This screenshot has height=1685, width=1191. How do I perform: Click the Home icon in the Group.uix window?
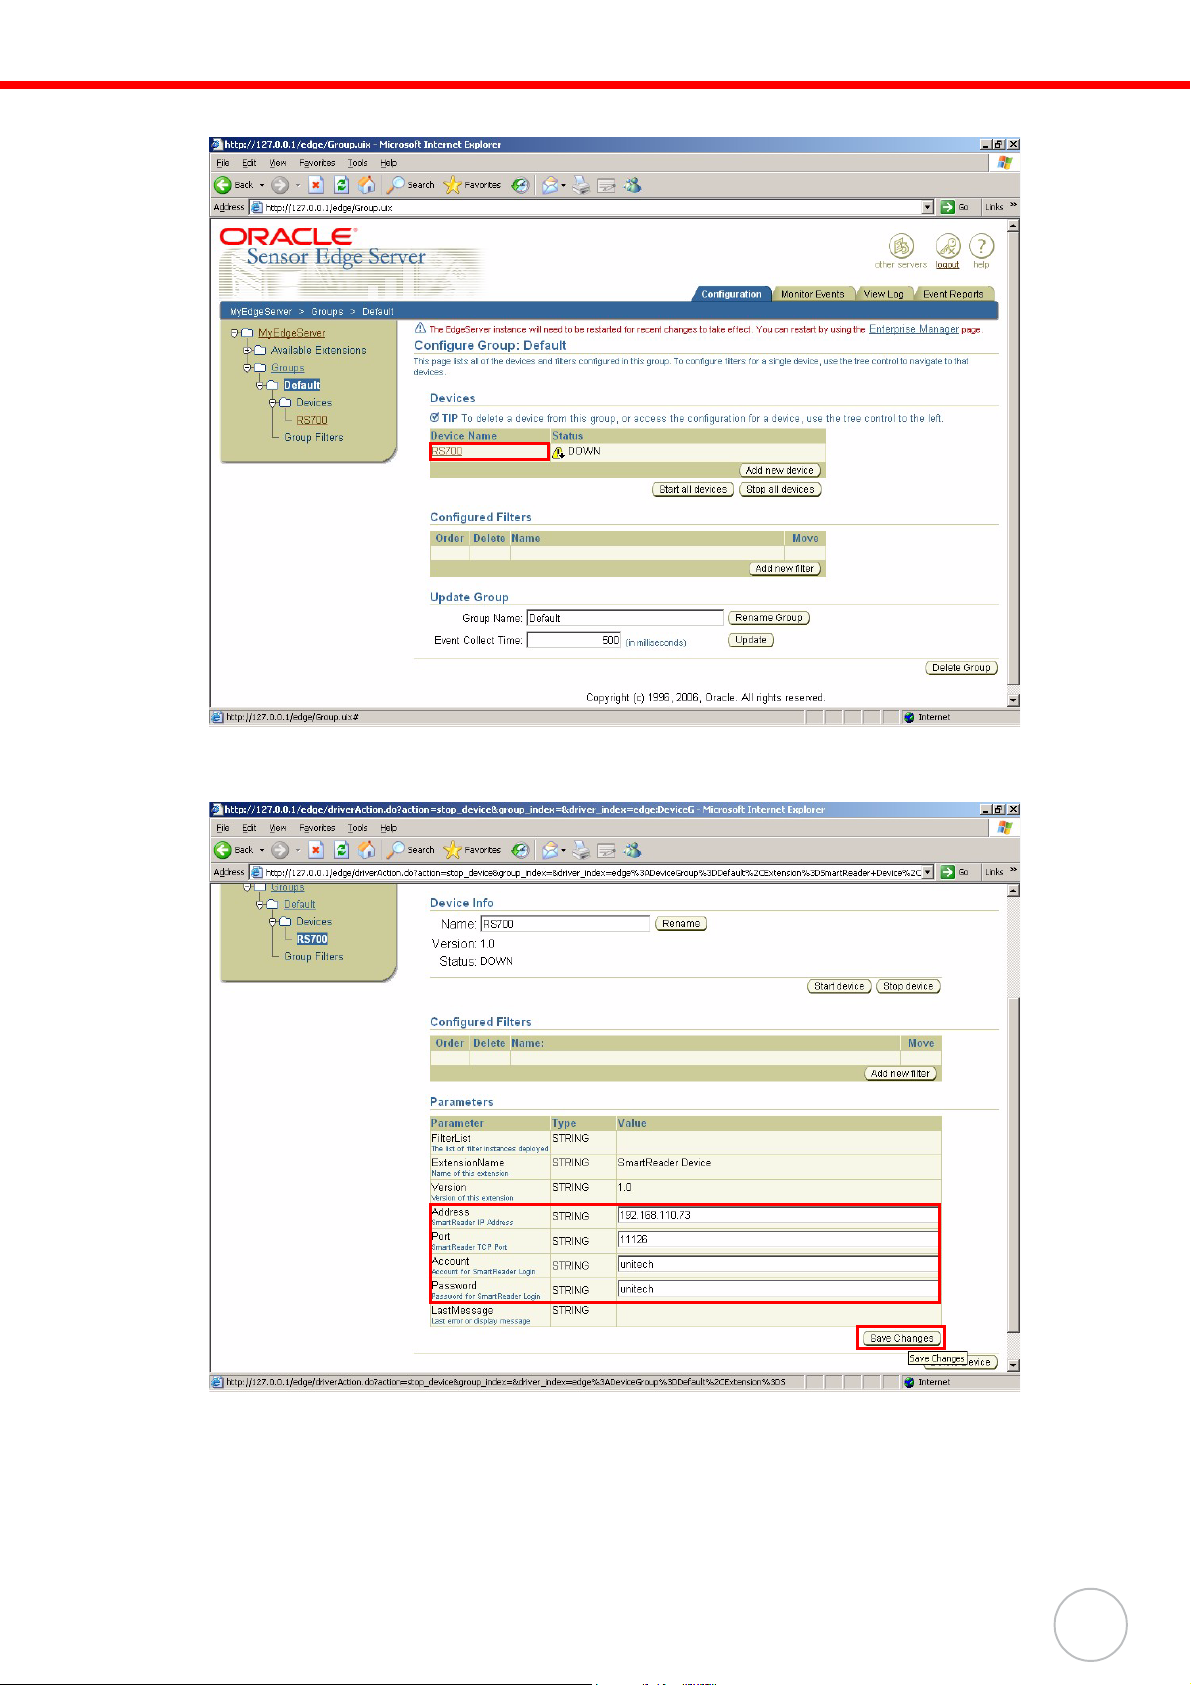coord(367,185)
